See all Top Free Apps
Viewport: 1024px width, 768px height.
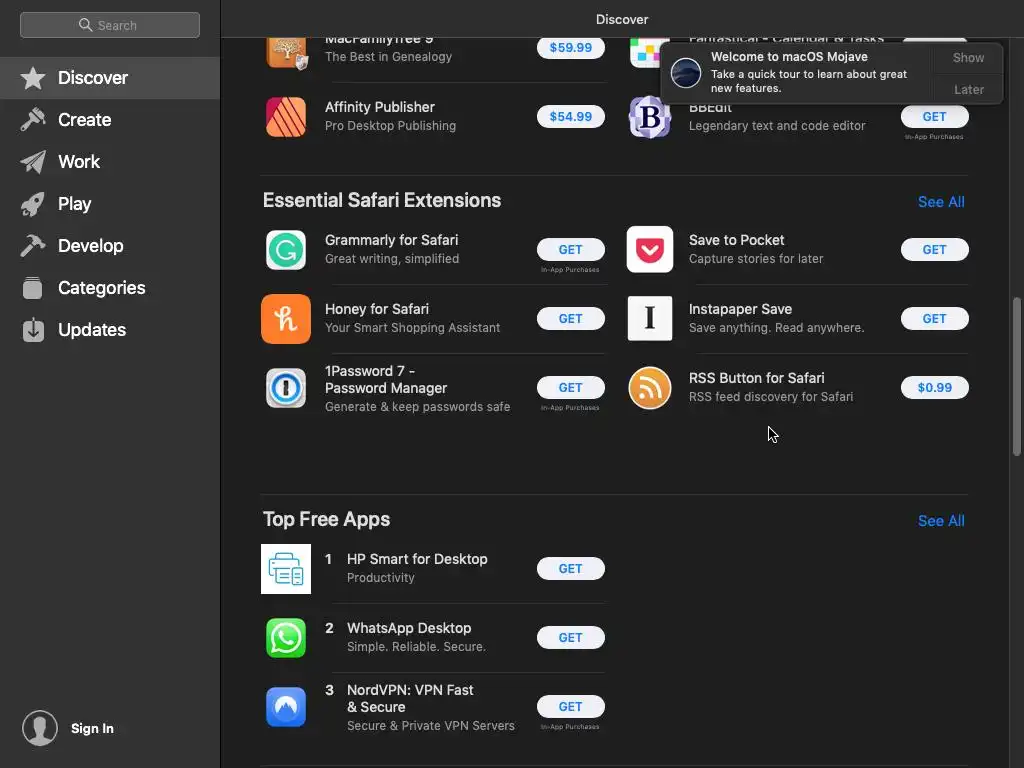941,520
